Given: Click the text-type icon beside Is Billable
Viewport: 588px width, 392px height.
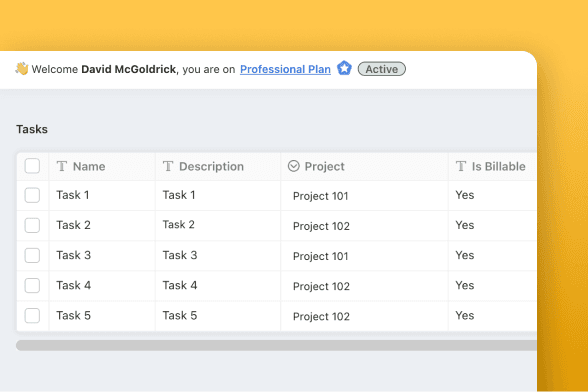Looking at the screenshot, I should point(461,166).
